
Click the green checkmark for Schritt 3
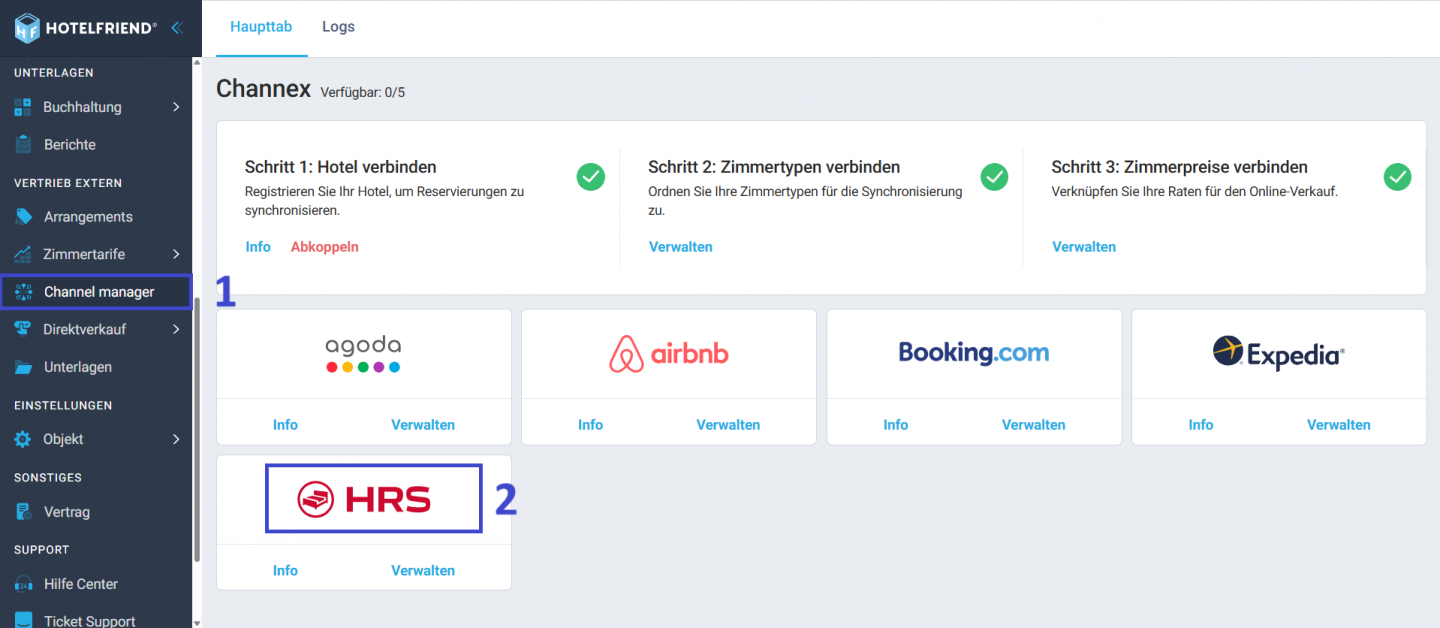click(x=1397, y=177)
